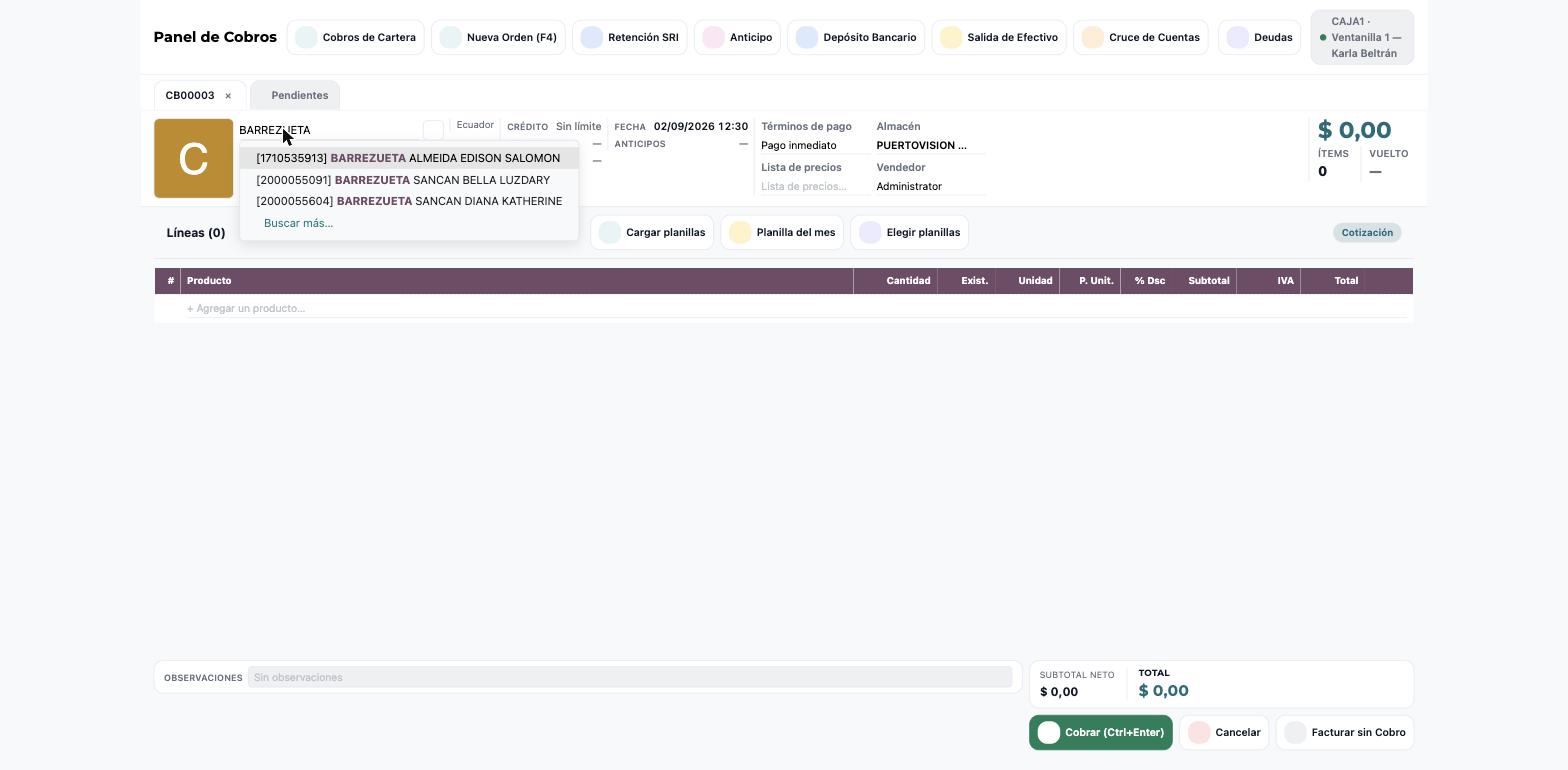This screenshot has width=1568, height=770.
Task: Click the Buscar más... link
Action: [x=298, y=223]
